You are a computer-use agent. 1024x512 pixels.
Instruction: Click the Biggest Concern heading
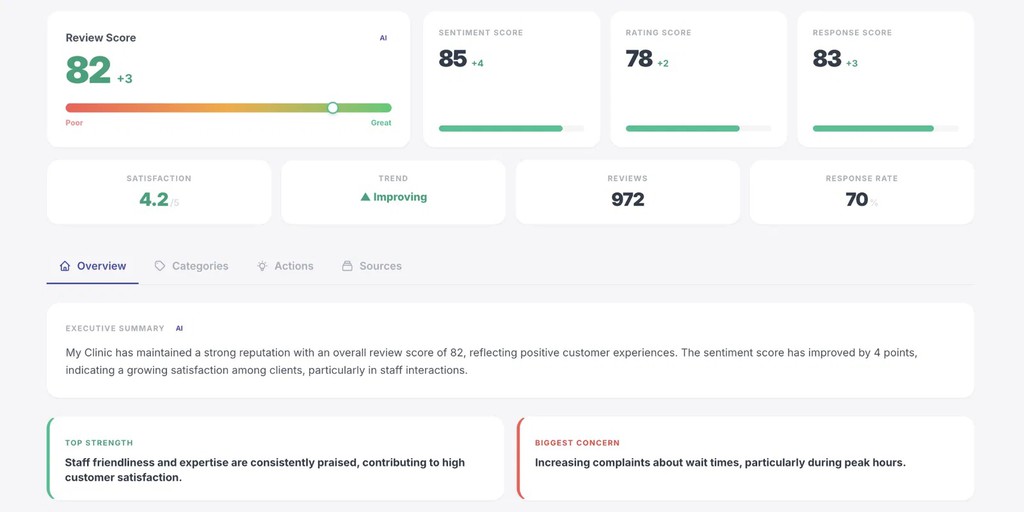[x=577, y=443]
